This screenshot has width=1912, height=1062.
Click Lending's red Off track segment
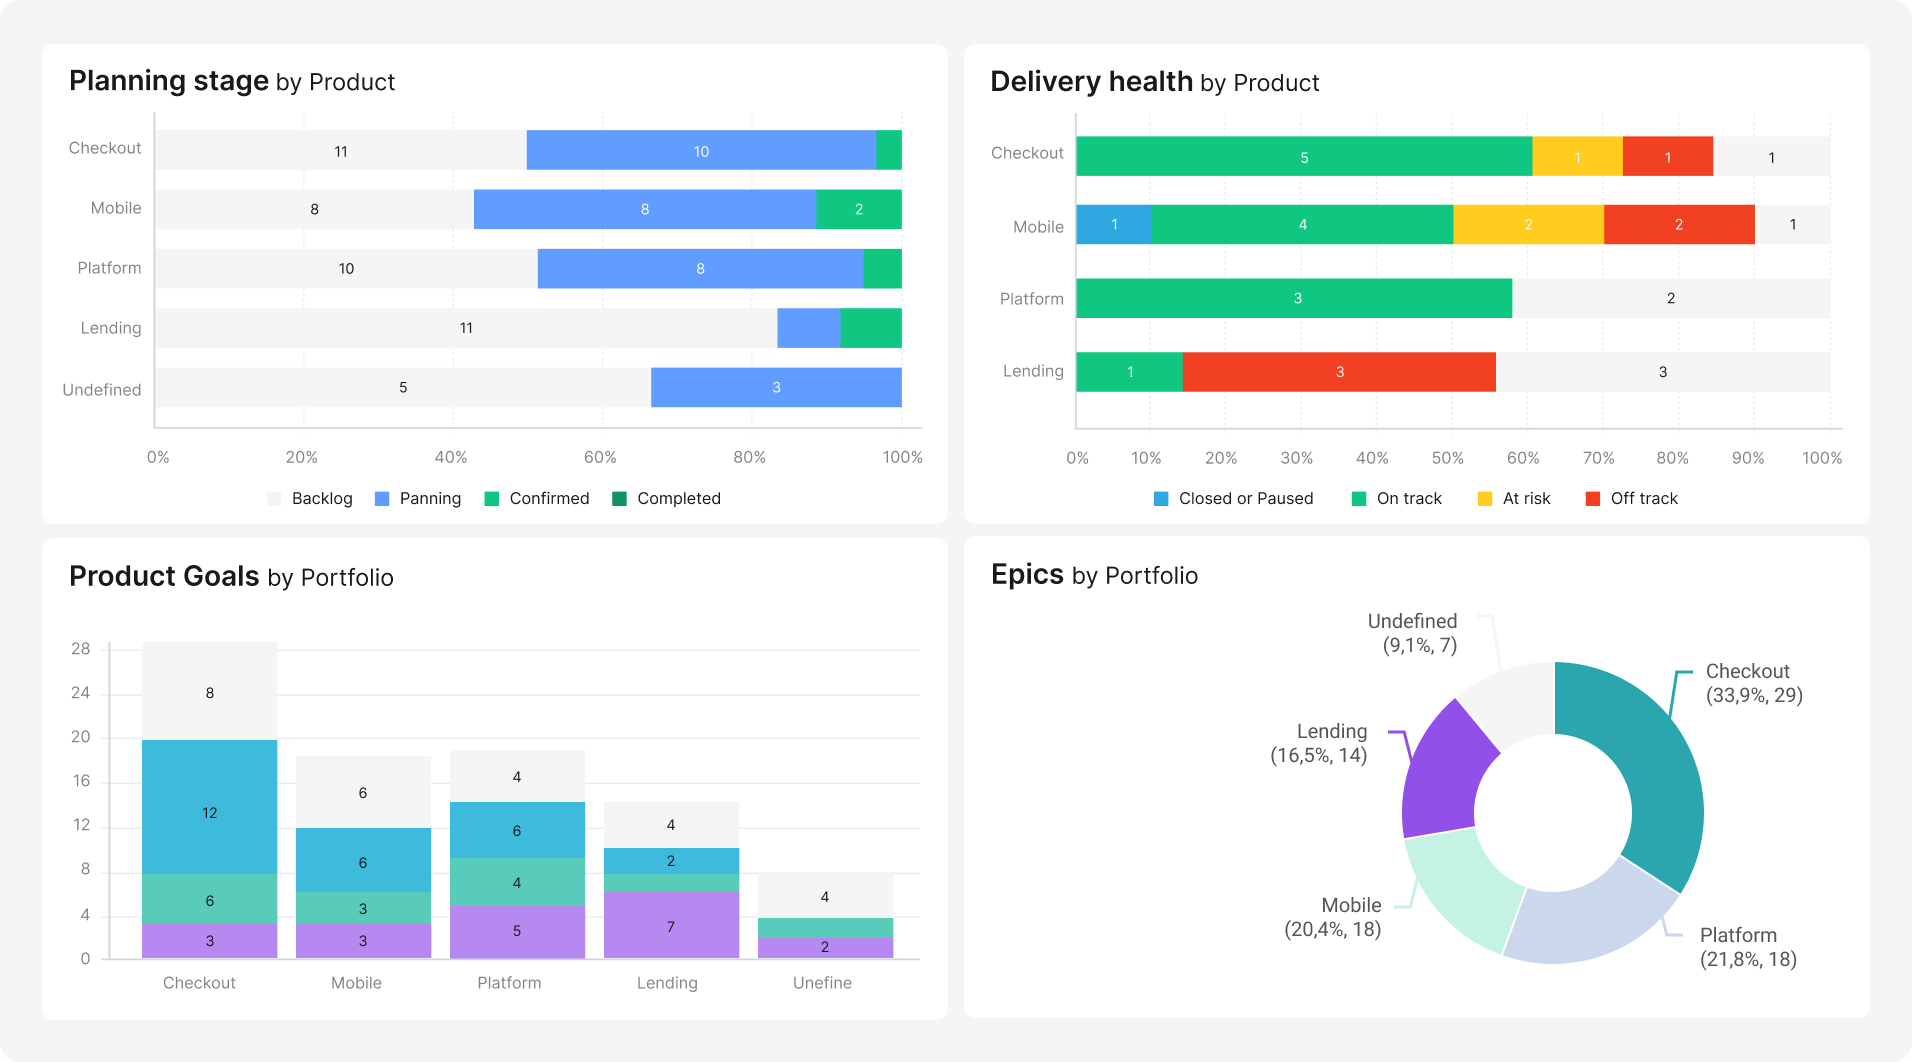coord(1339,372)
